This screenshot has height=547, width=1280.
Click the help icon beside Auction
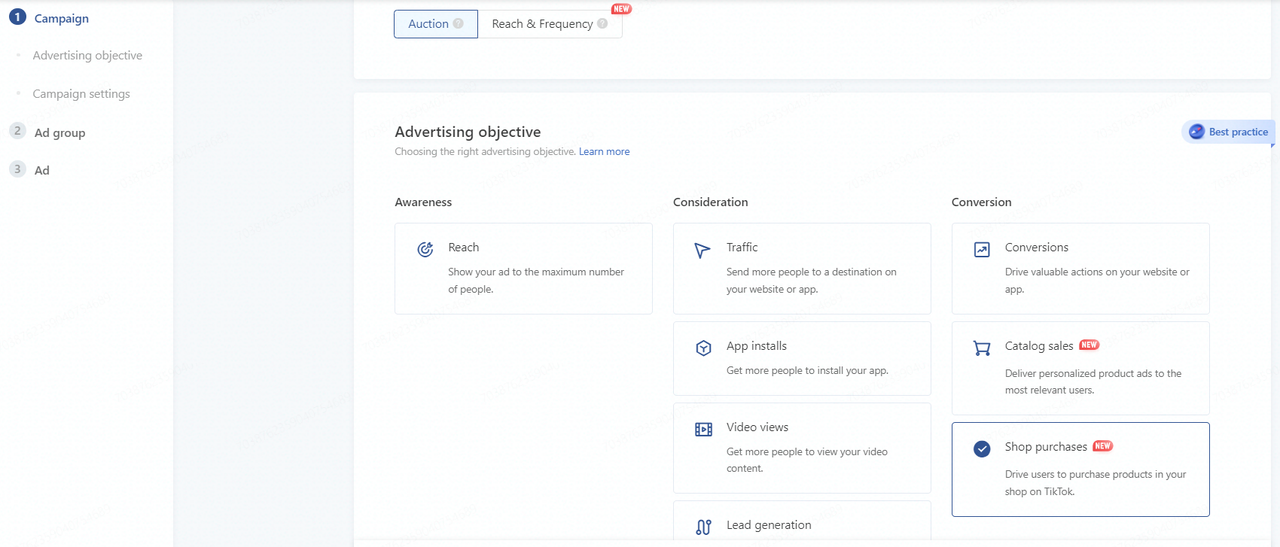coord(458,24)
